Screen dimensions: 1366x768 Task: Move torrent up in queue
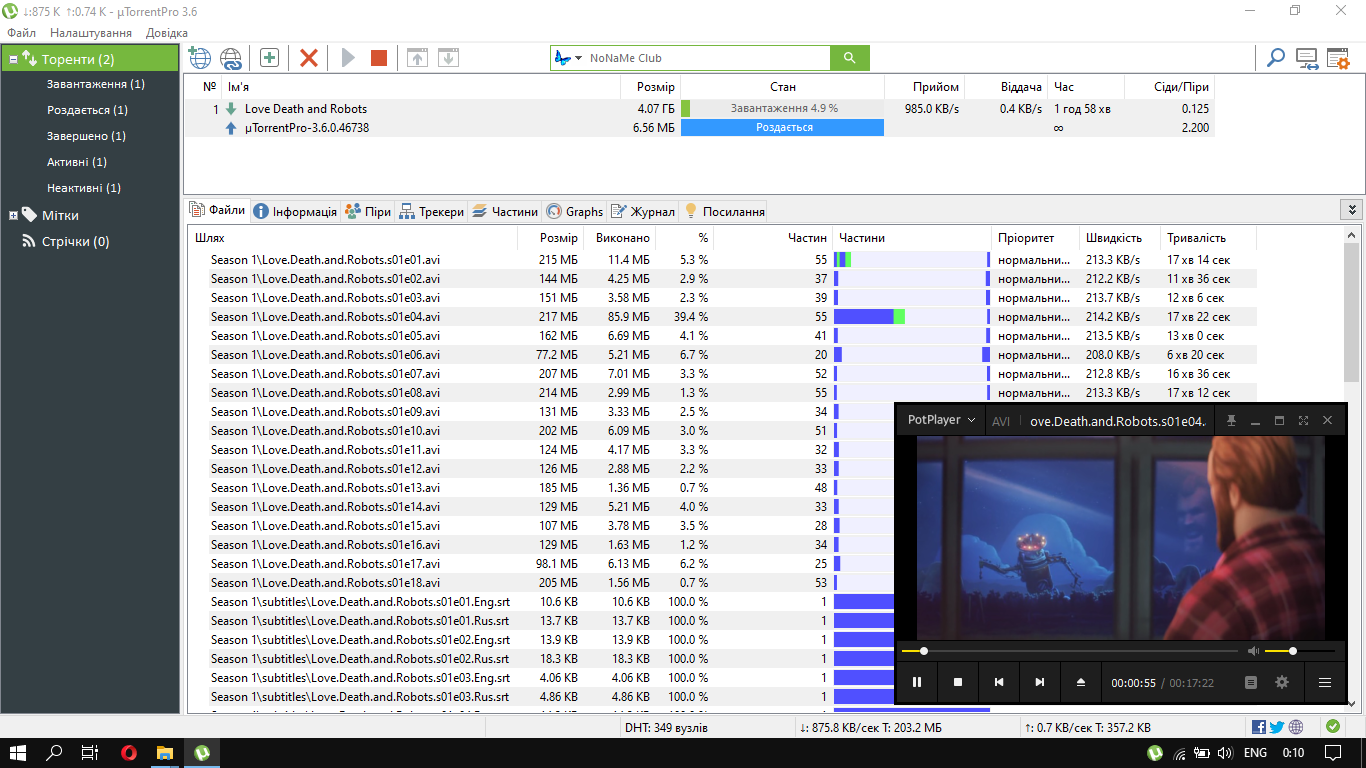point(417,58)
